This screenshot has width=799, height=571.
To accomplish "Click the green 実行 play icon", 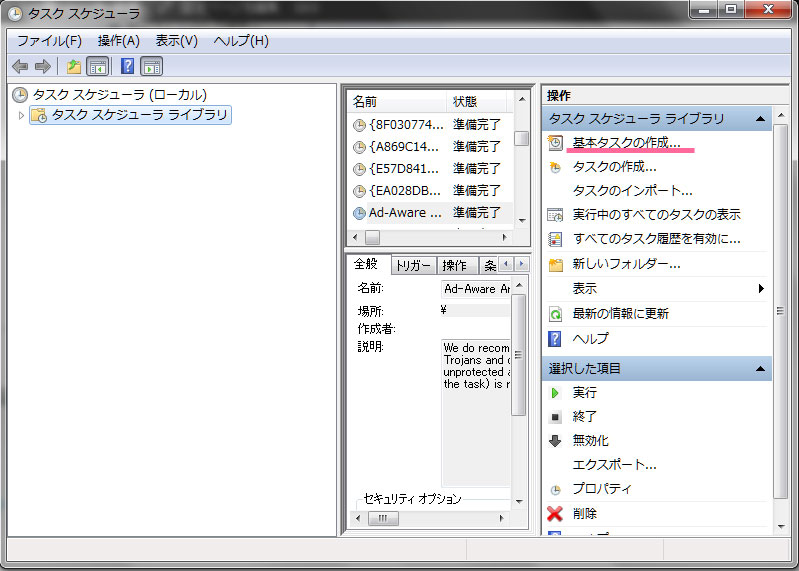I will coord(555,393).
